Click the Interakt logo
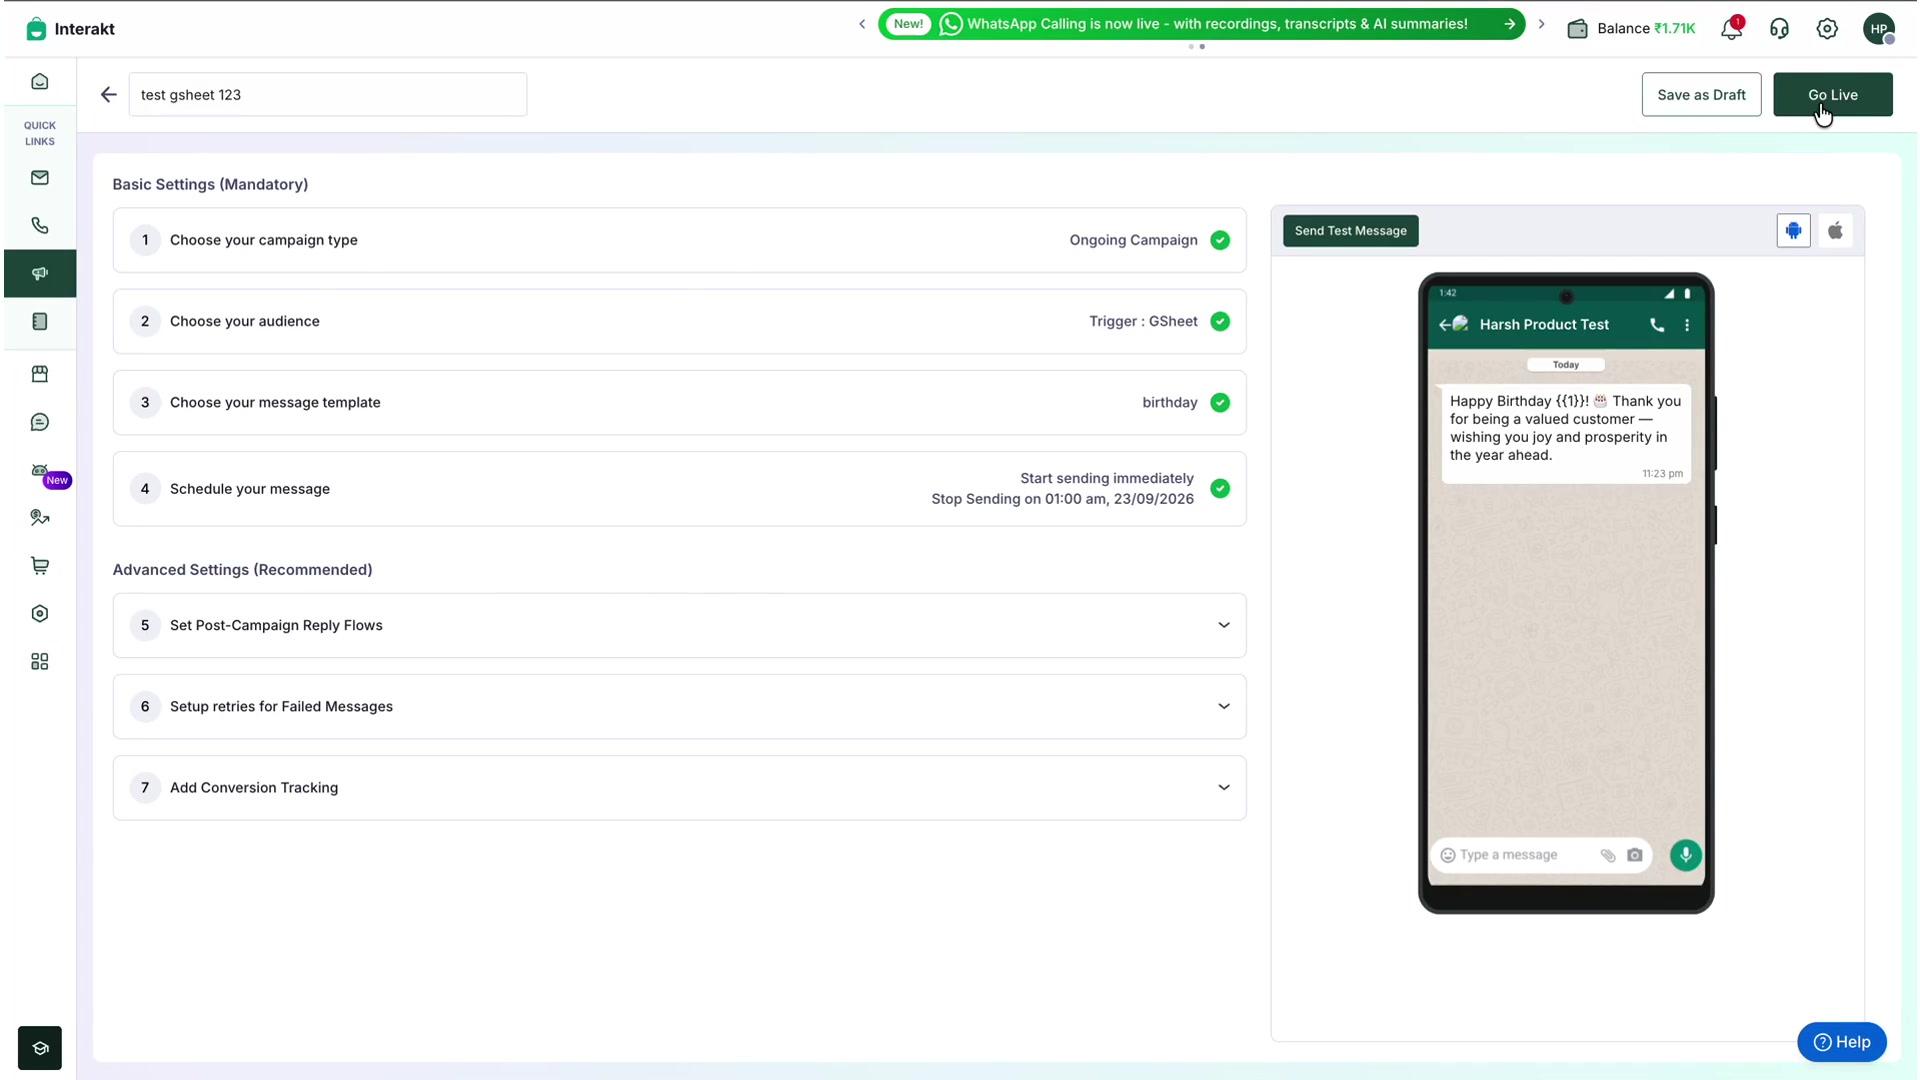 point(70,29)
